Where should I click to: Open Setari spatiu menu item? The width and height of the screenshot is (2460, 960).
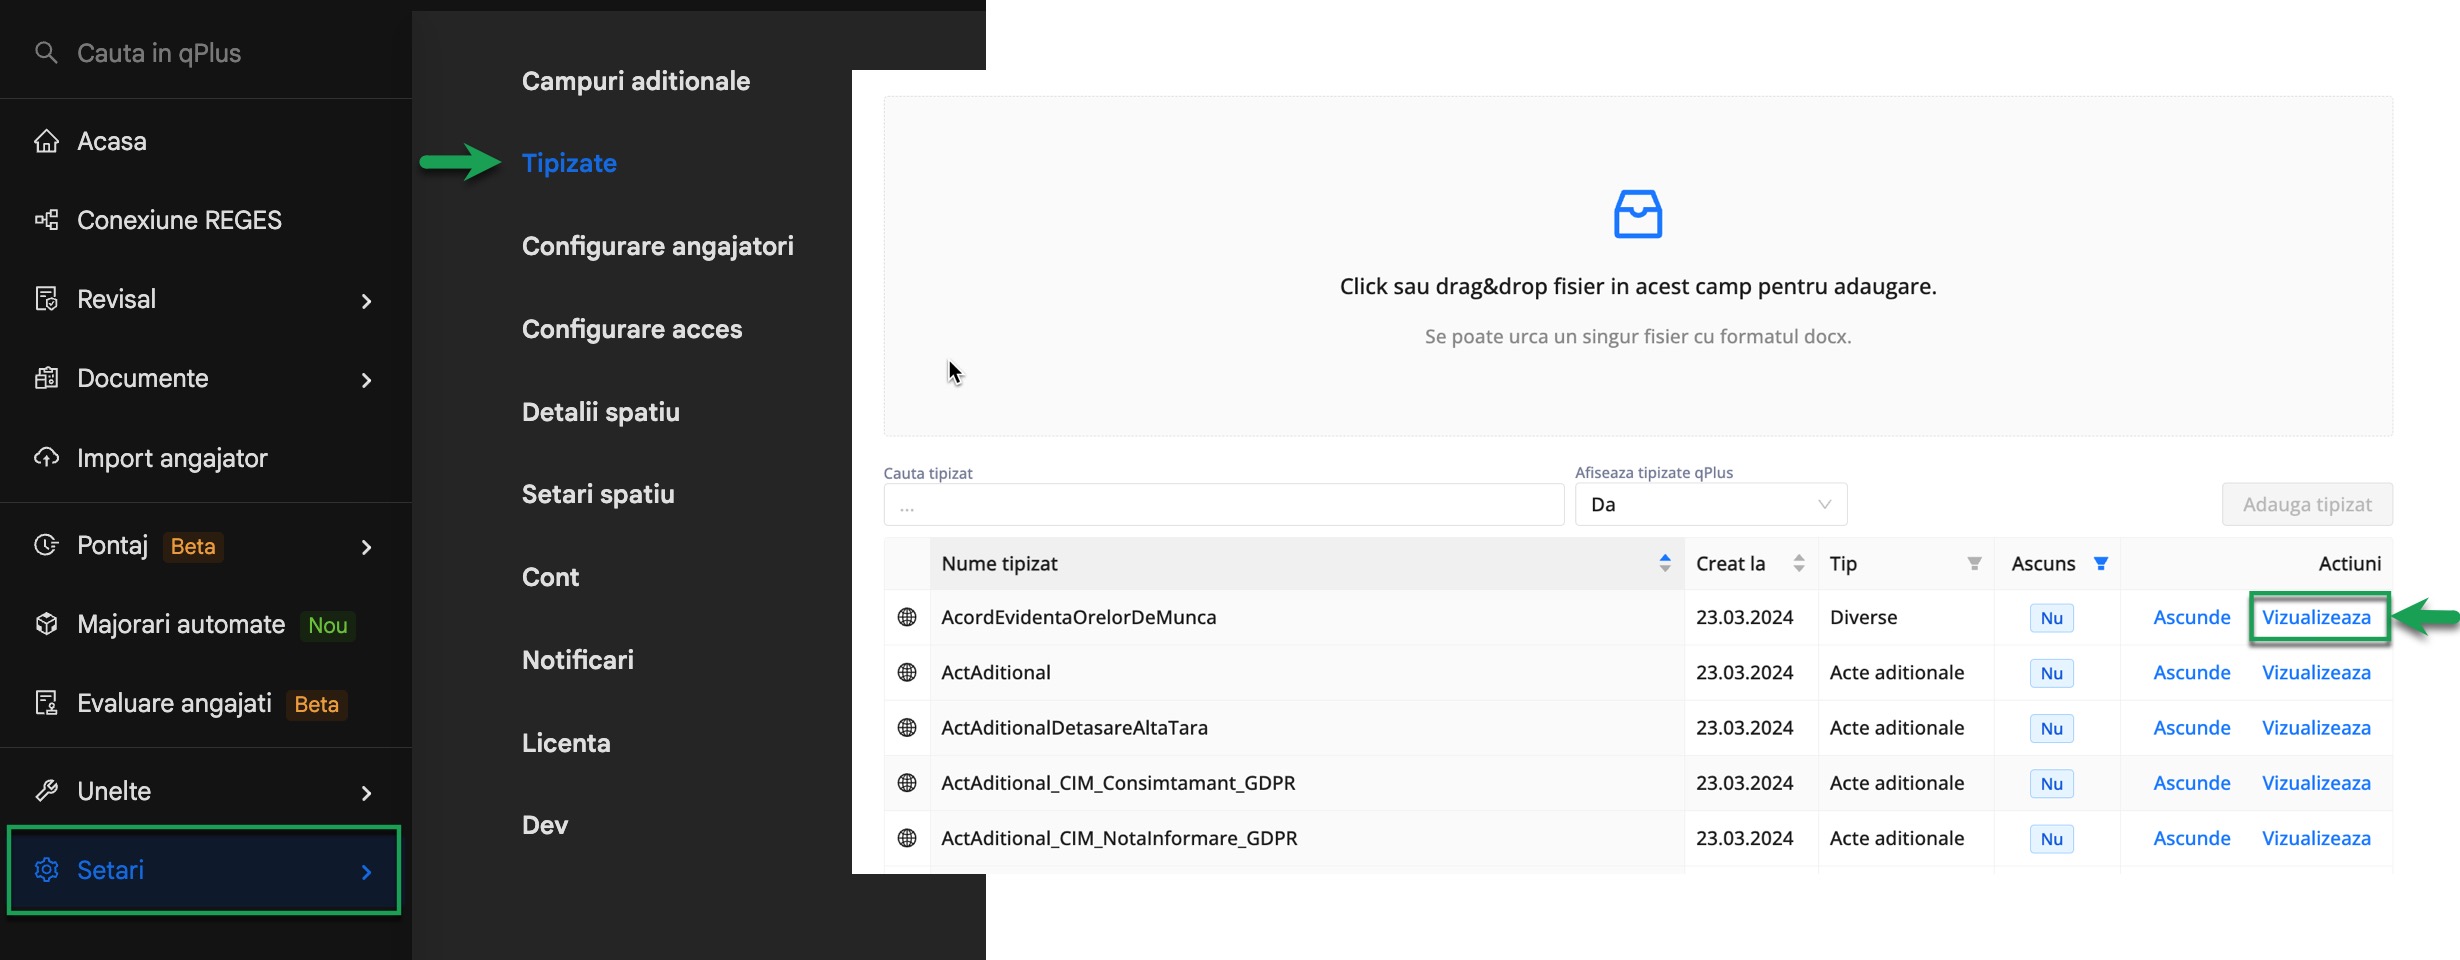tap(598, 494)
